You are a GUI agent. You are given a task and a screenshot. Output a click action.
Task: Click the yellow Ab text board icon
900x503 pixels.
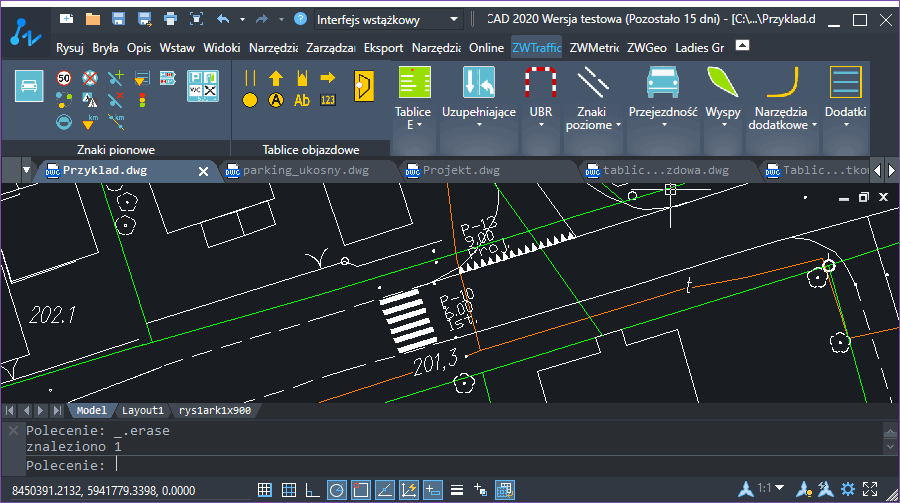pyautogui.click(x=302, y=100)
